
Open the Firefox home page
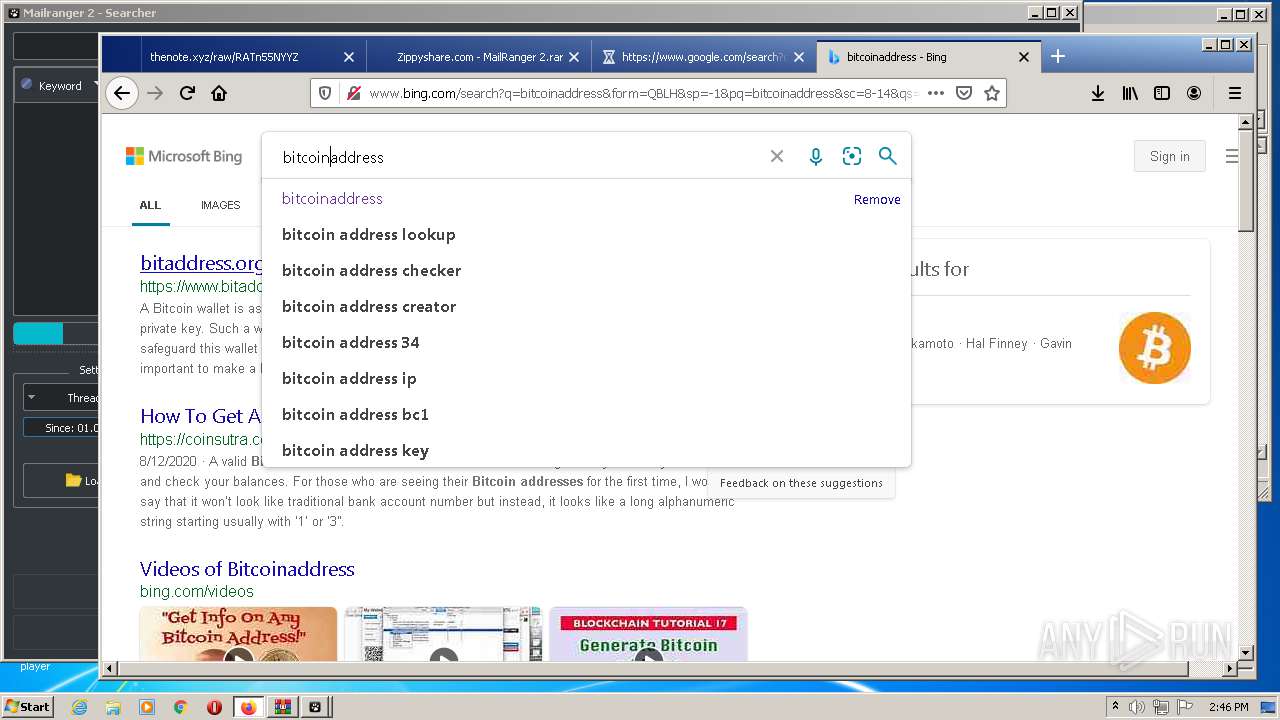[219, 93]
